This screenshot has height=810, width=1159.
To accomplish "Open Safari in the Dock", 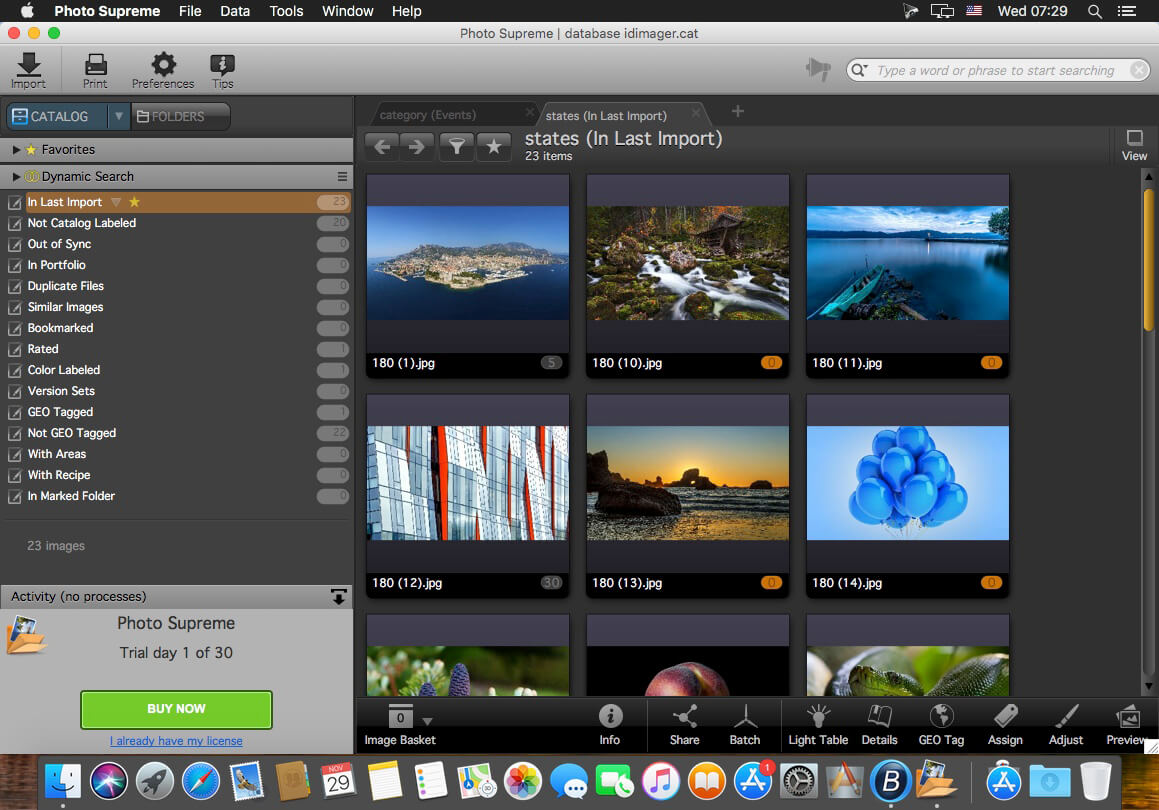I will [x=201, y=781].
